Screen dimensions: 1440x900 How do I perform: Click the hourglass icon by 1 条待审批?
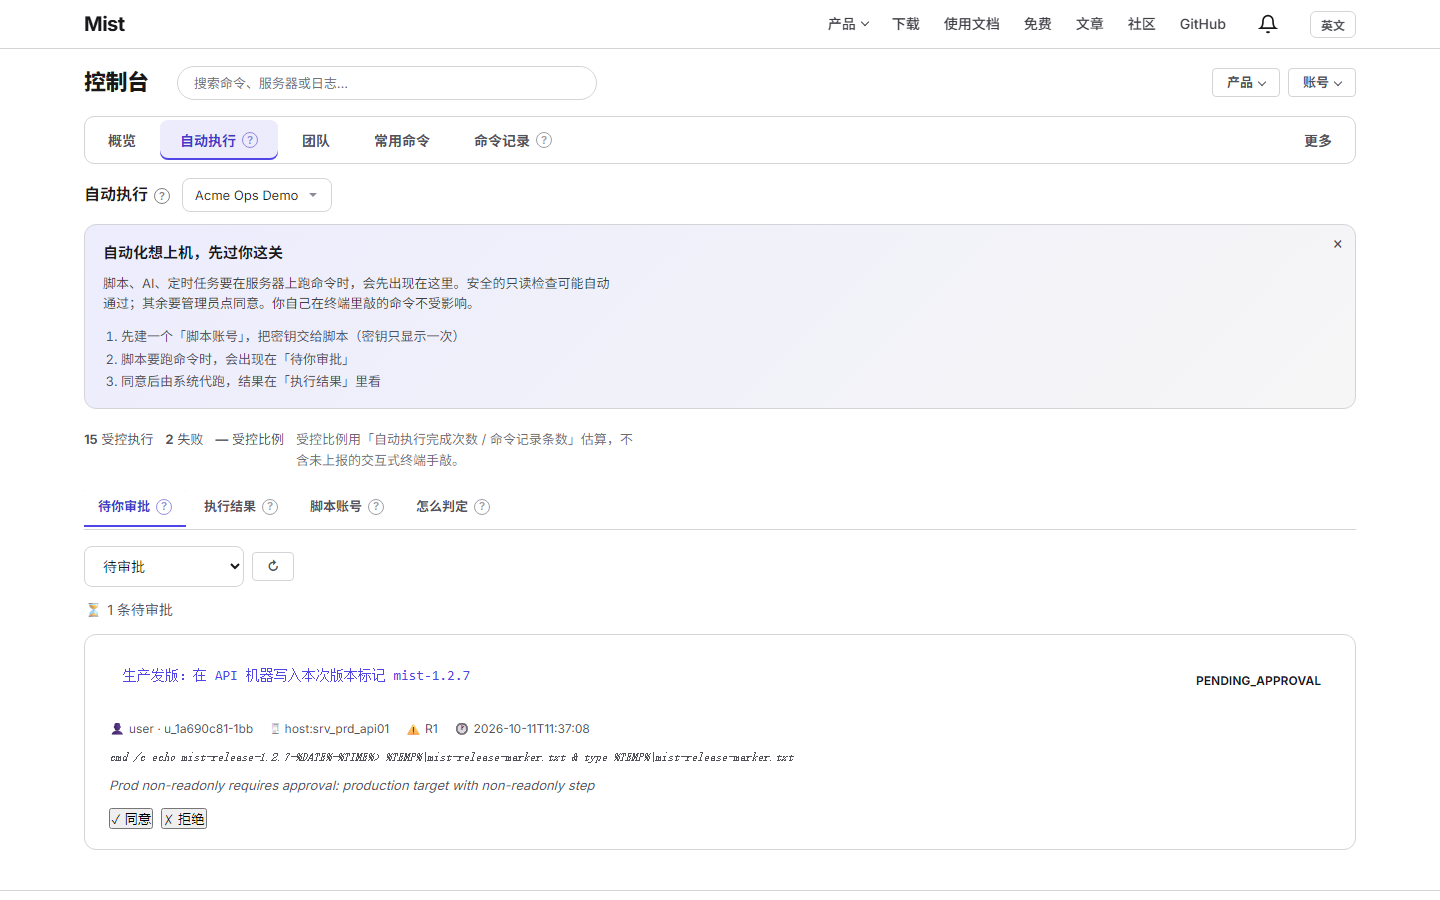click(x=93, y=610)
